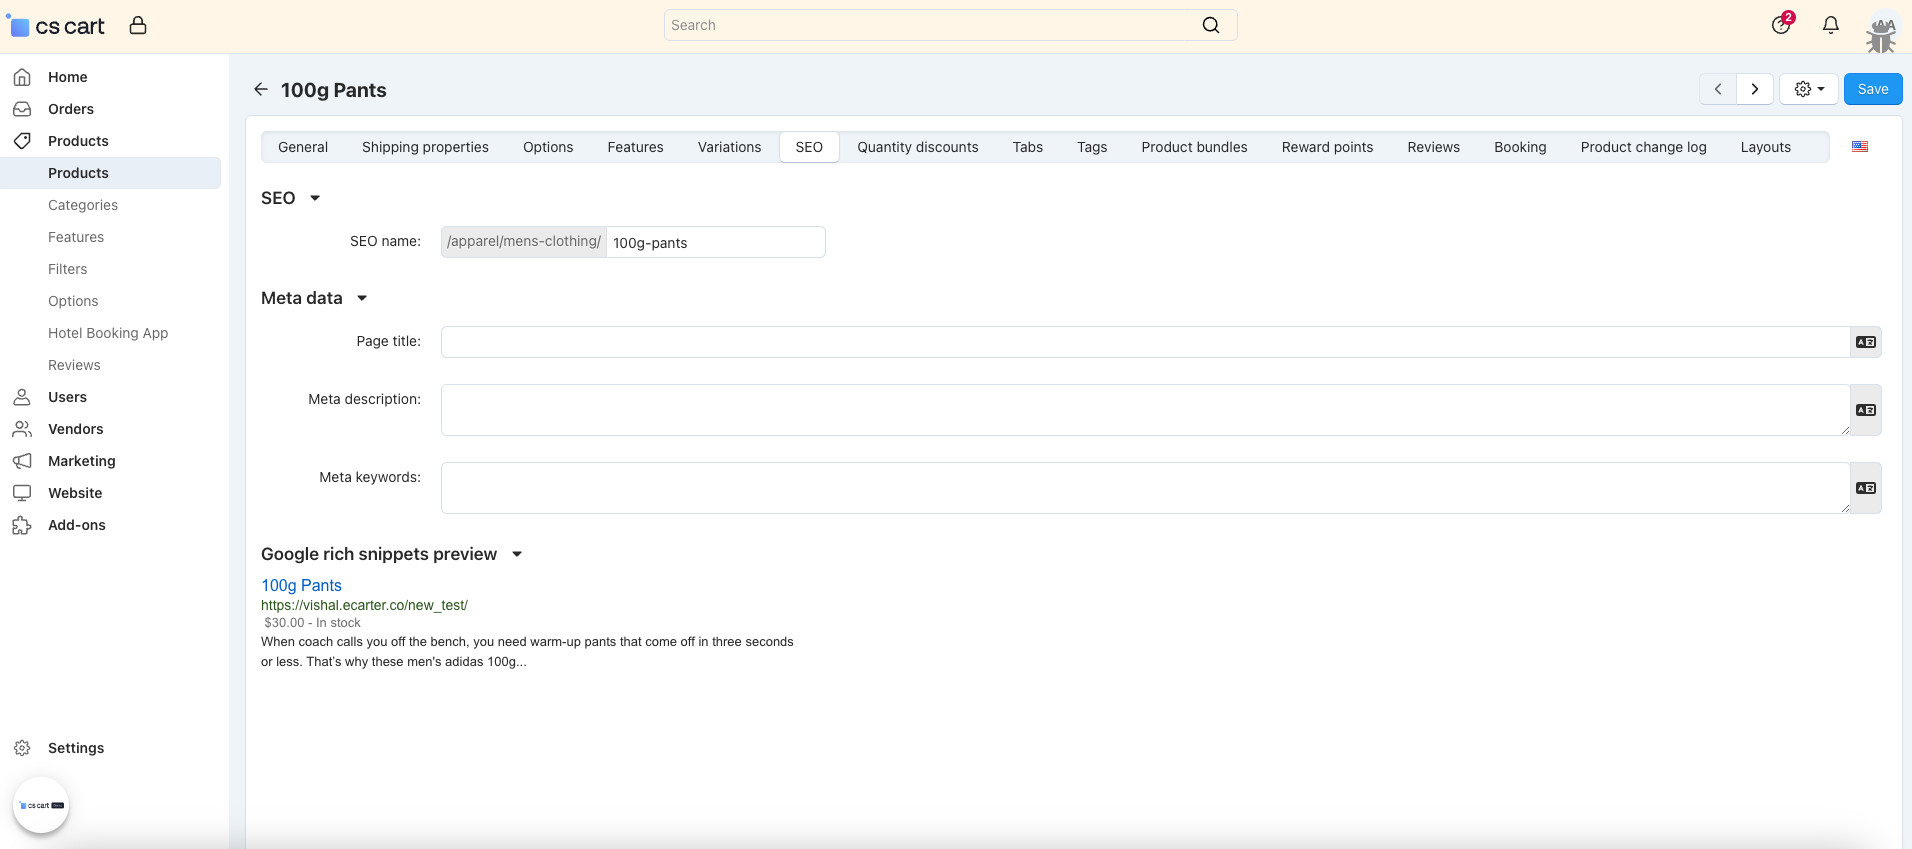1912x849 pixels.
Task: Switch to the Quantity discounts tab
Action: 918,147
